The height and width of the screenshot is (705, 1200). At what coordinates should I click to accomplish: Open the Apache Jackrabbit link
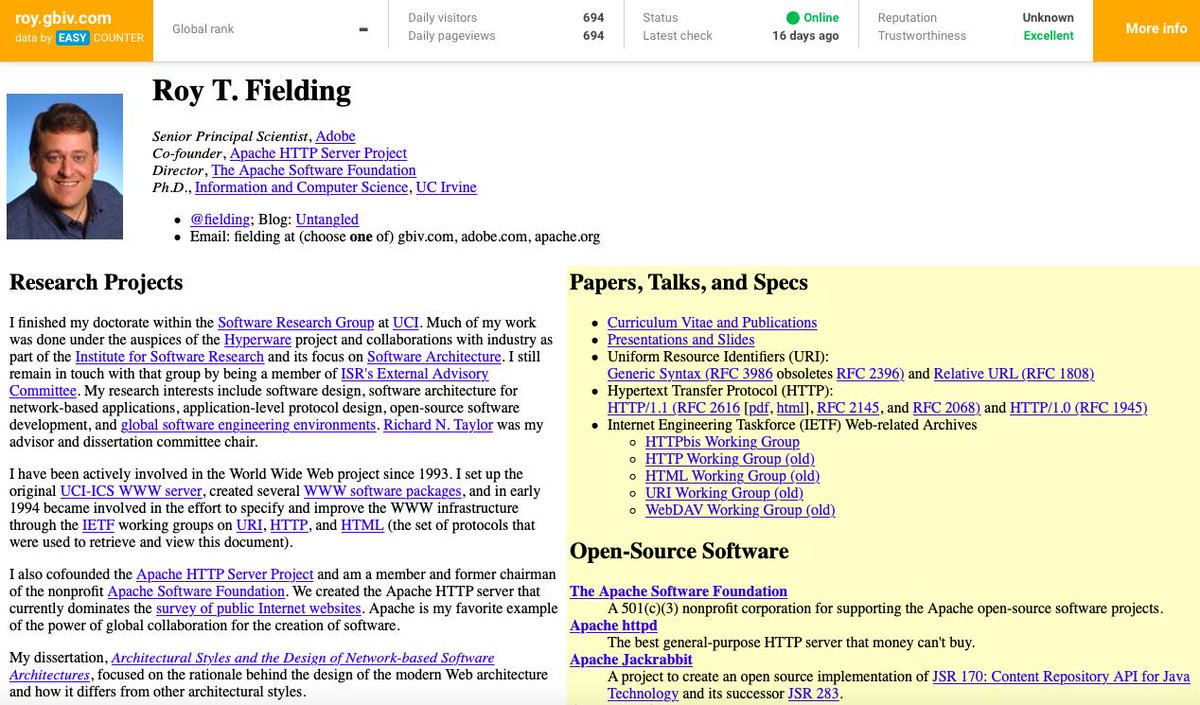[631, 660]
